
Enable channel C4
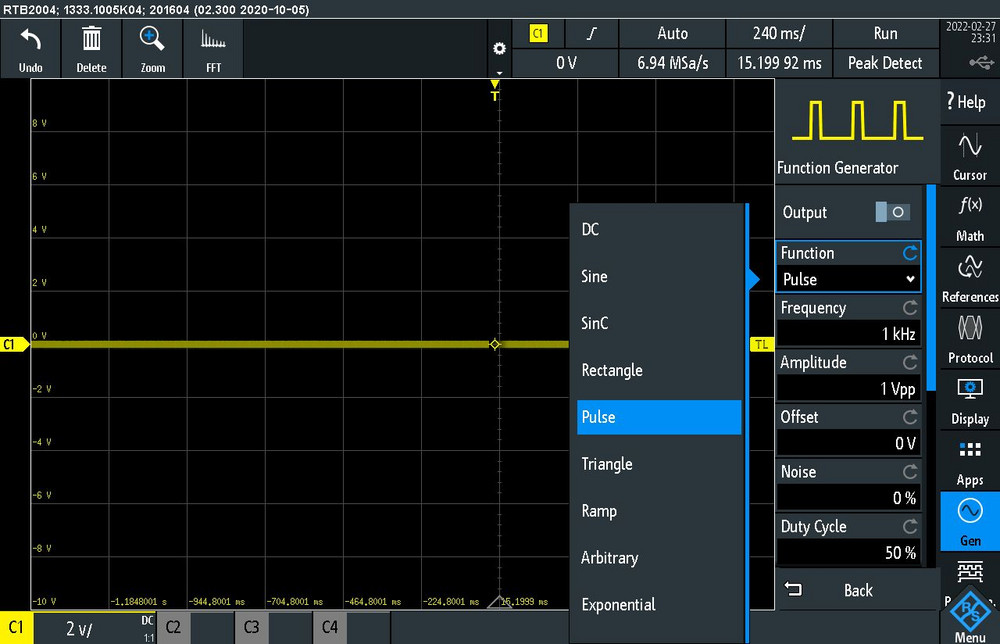pyautogui.click(x=330, y=627)
